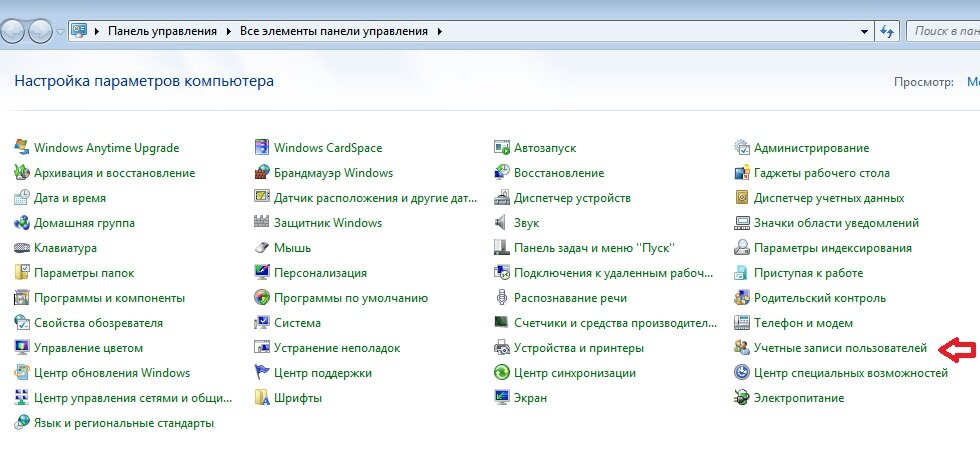The width and height of the screenshot is (980, 451).
Task: Open the Windows CardSpace icon
Action: [262, 147]
